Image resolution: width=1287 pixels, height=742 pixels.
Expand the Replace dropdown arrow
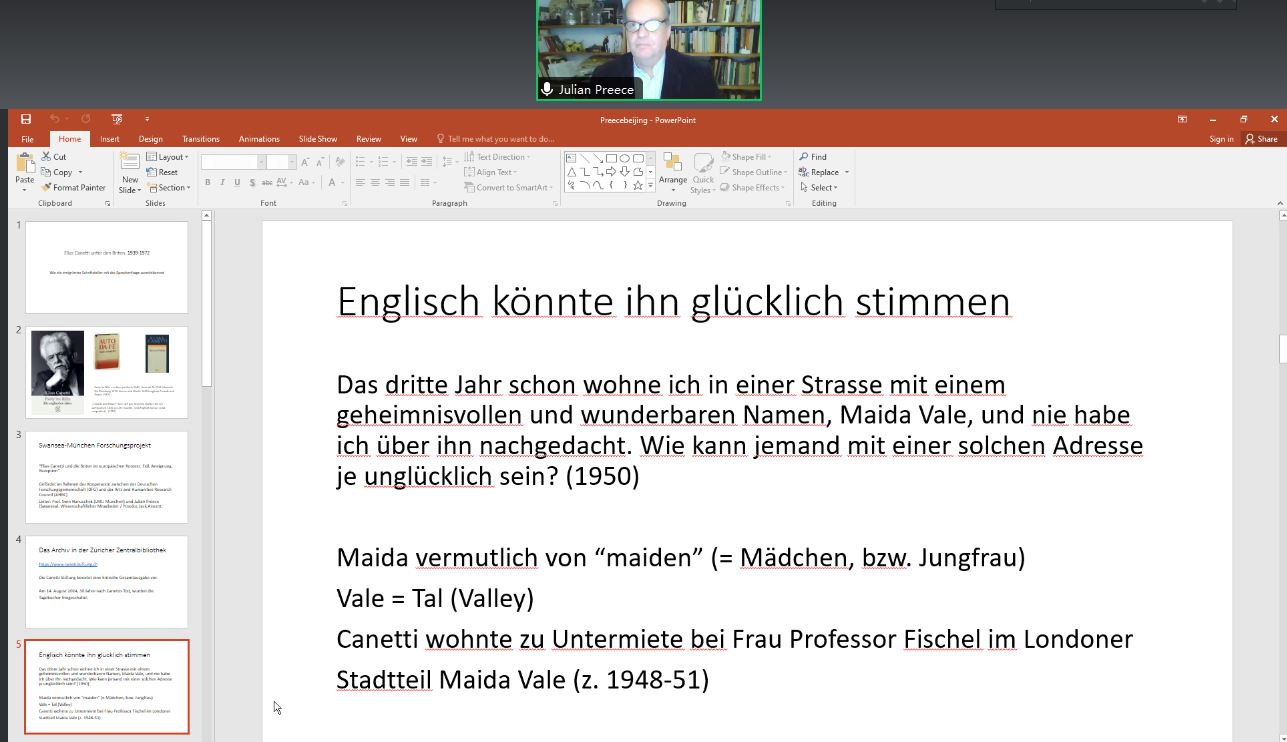pyautogui.click(x=847, y=172)
